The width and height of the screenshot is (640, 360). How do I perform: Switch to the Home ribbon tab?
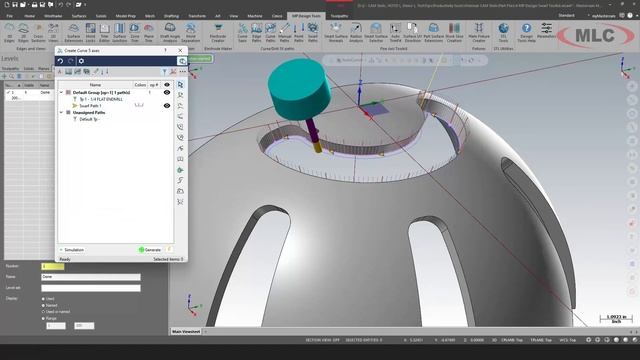(29, 16)
